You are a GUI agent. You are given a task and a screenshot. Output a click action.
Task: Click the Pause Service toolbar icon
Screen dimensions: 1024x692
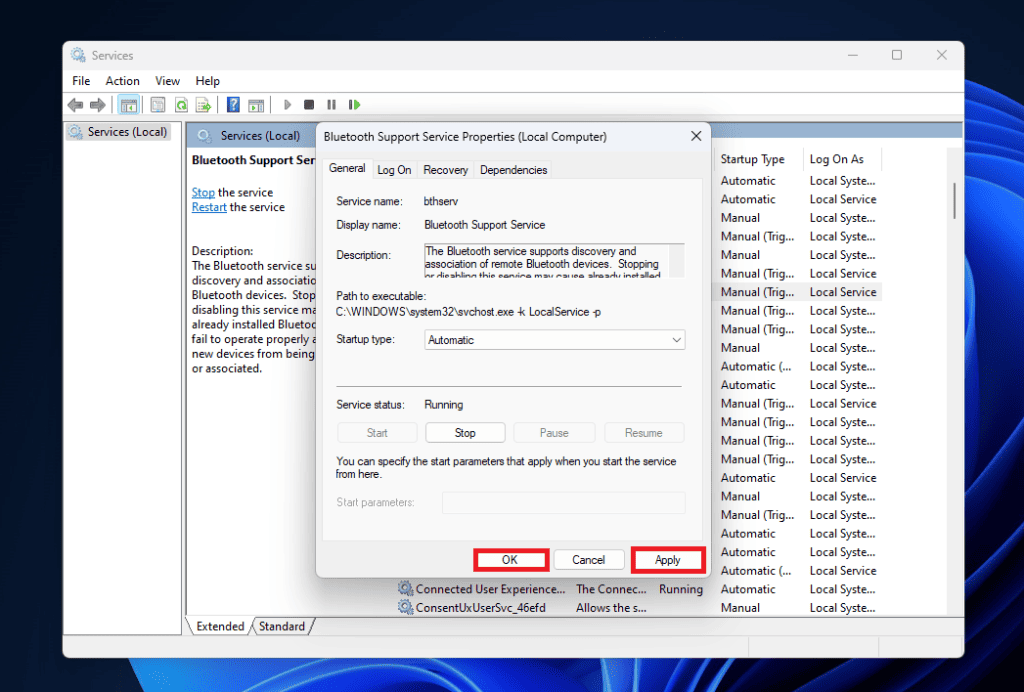click(x=331, y=104)
